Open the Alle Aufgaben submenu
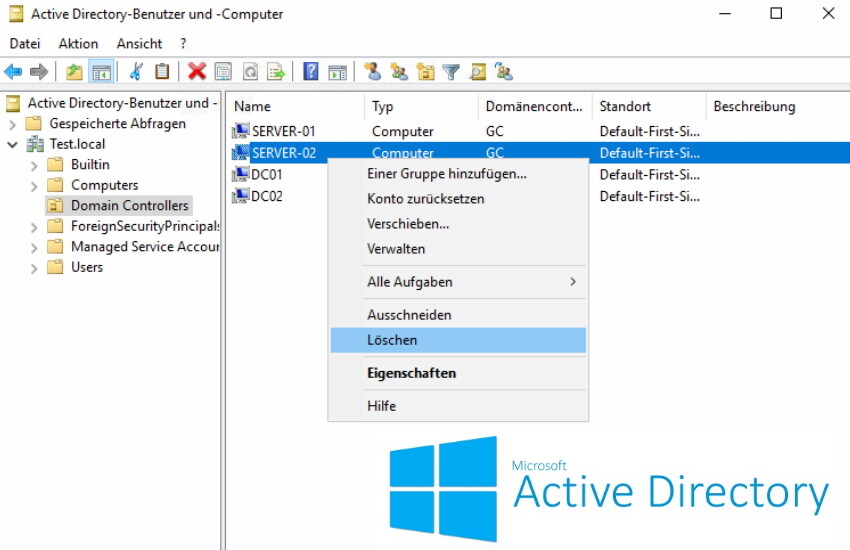The image size is (850, 550). click(458, 282)
